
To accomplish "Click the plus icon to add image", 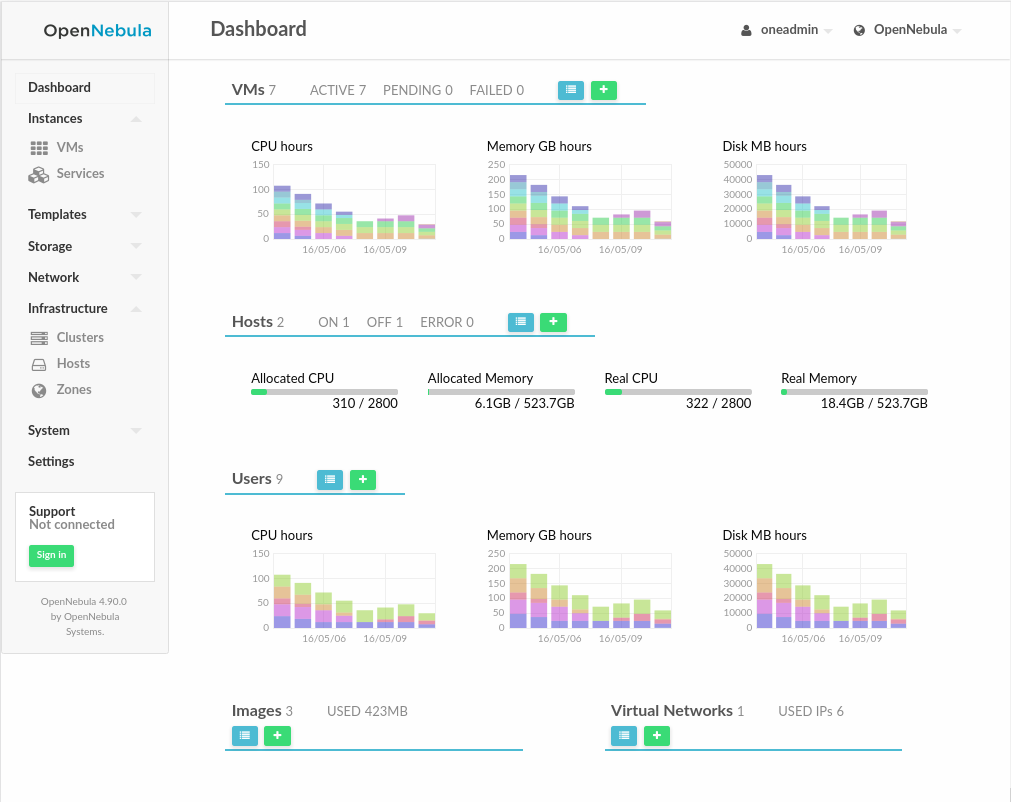I will point(277,736).
